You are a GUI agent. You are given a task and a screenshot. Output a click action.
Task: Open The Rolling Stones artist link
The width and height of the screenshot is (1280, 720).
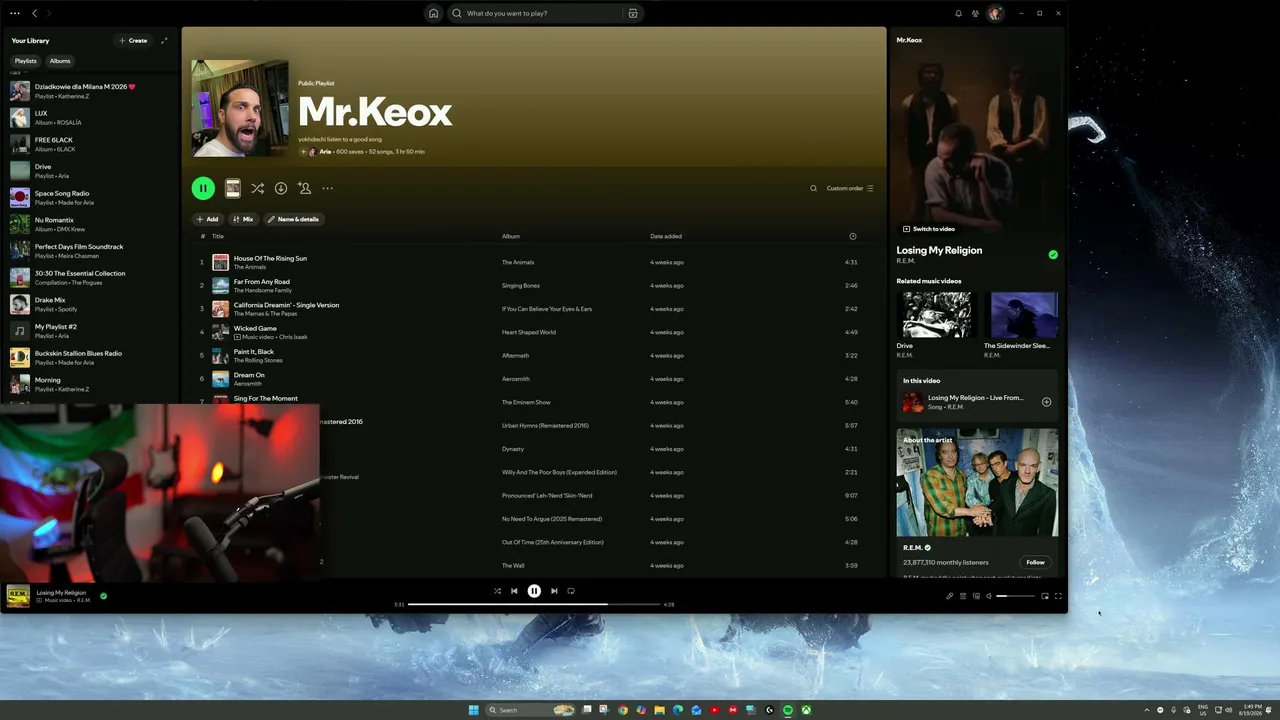(x=258, y=360)
